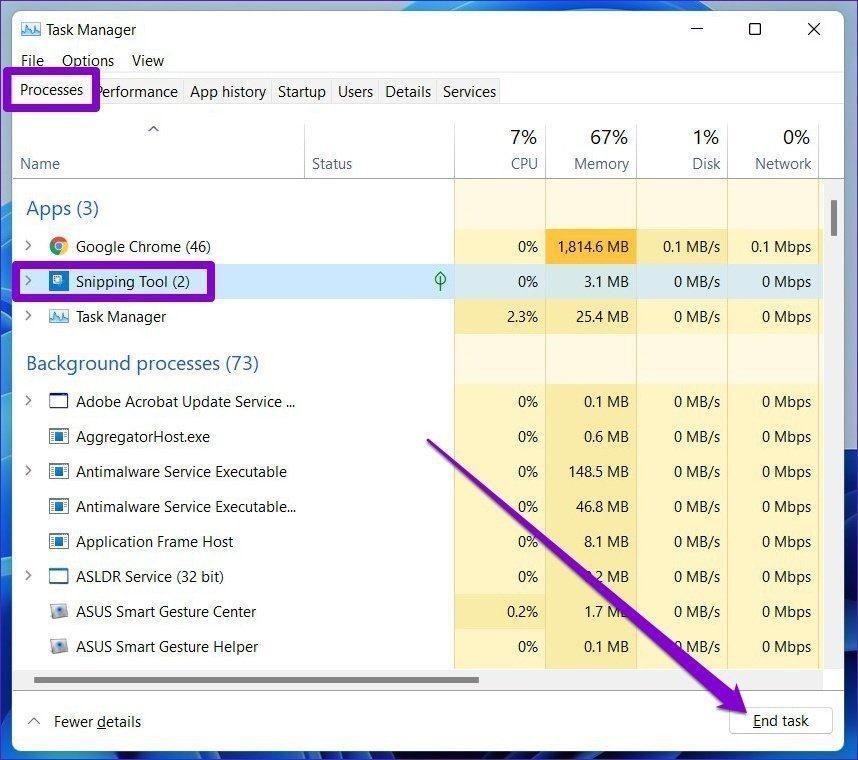Click the End task button
This screenshot has width=858, height=760.
coord(781,720)
